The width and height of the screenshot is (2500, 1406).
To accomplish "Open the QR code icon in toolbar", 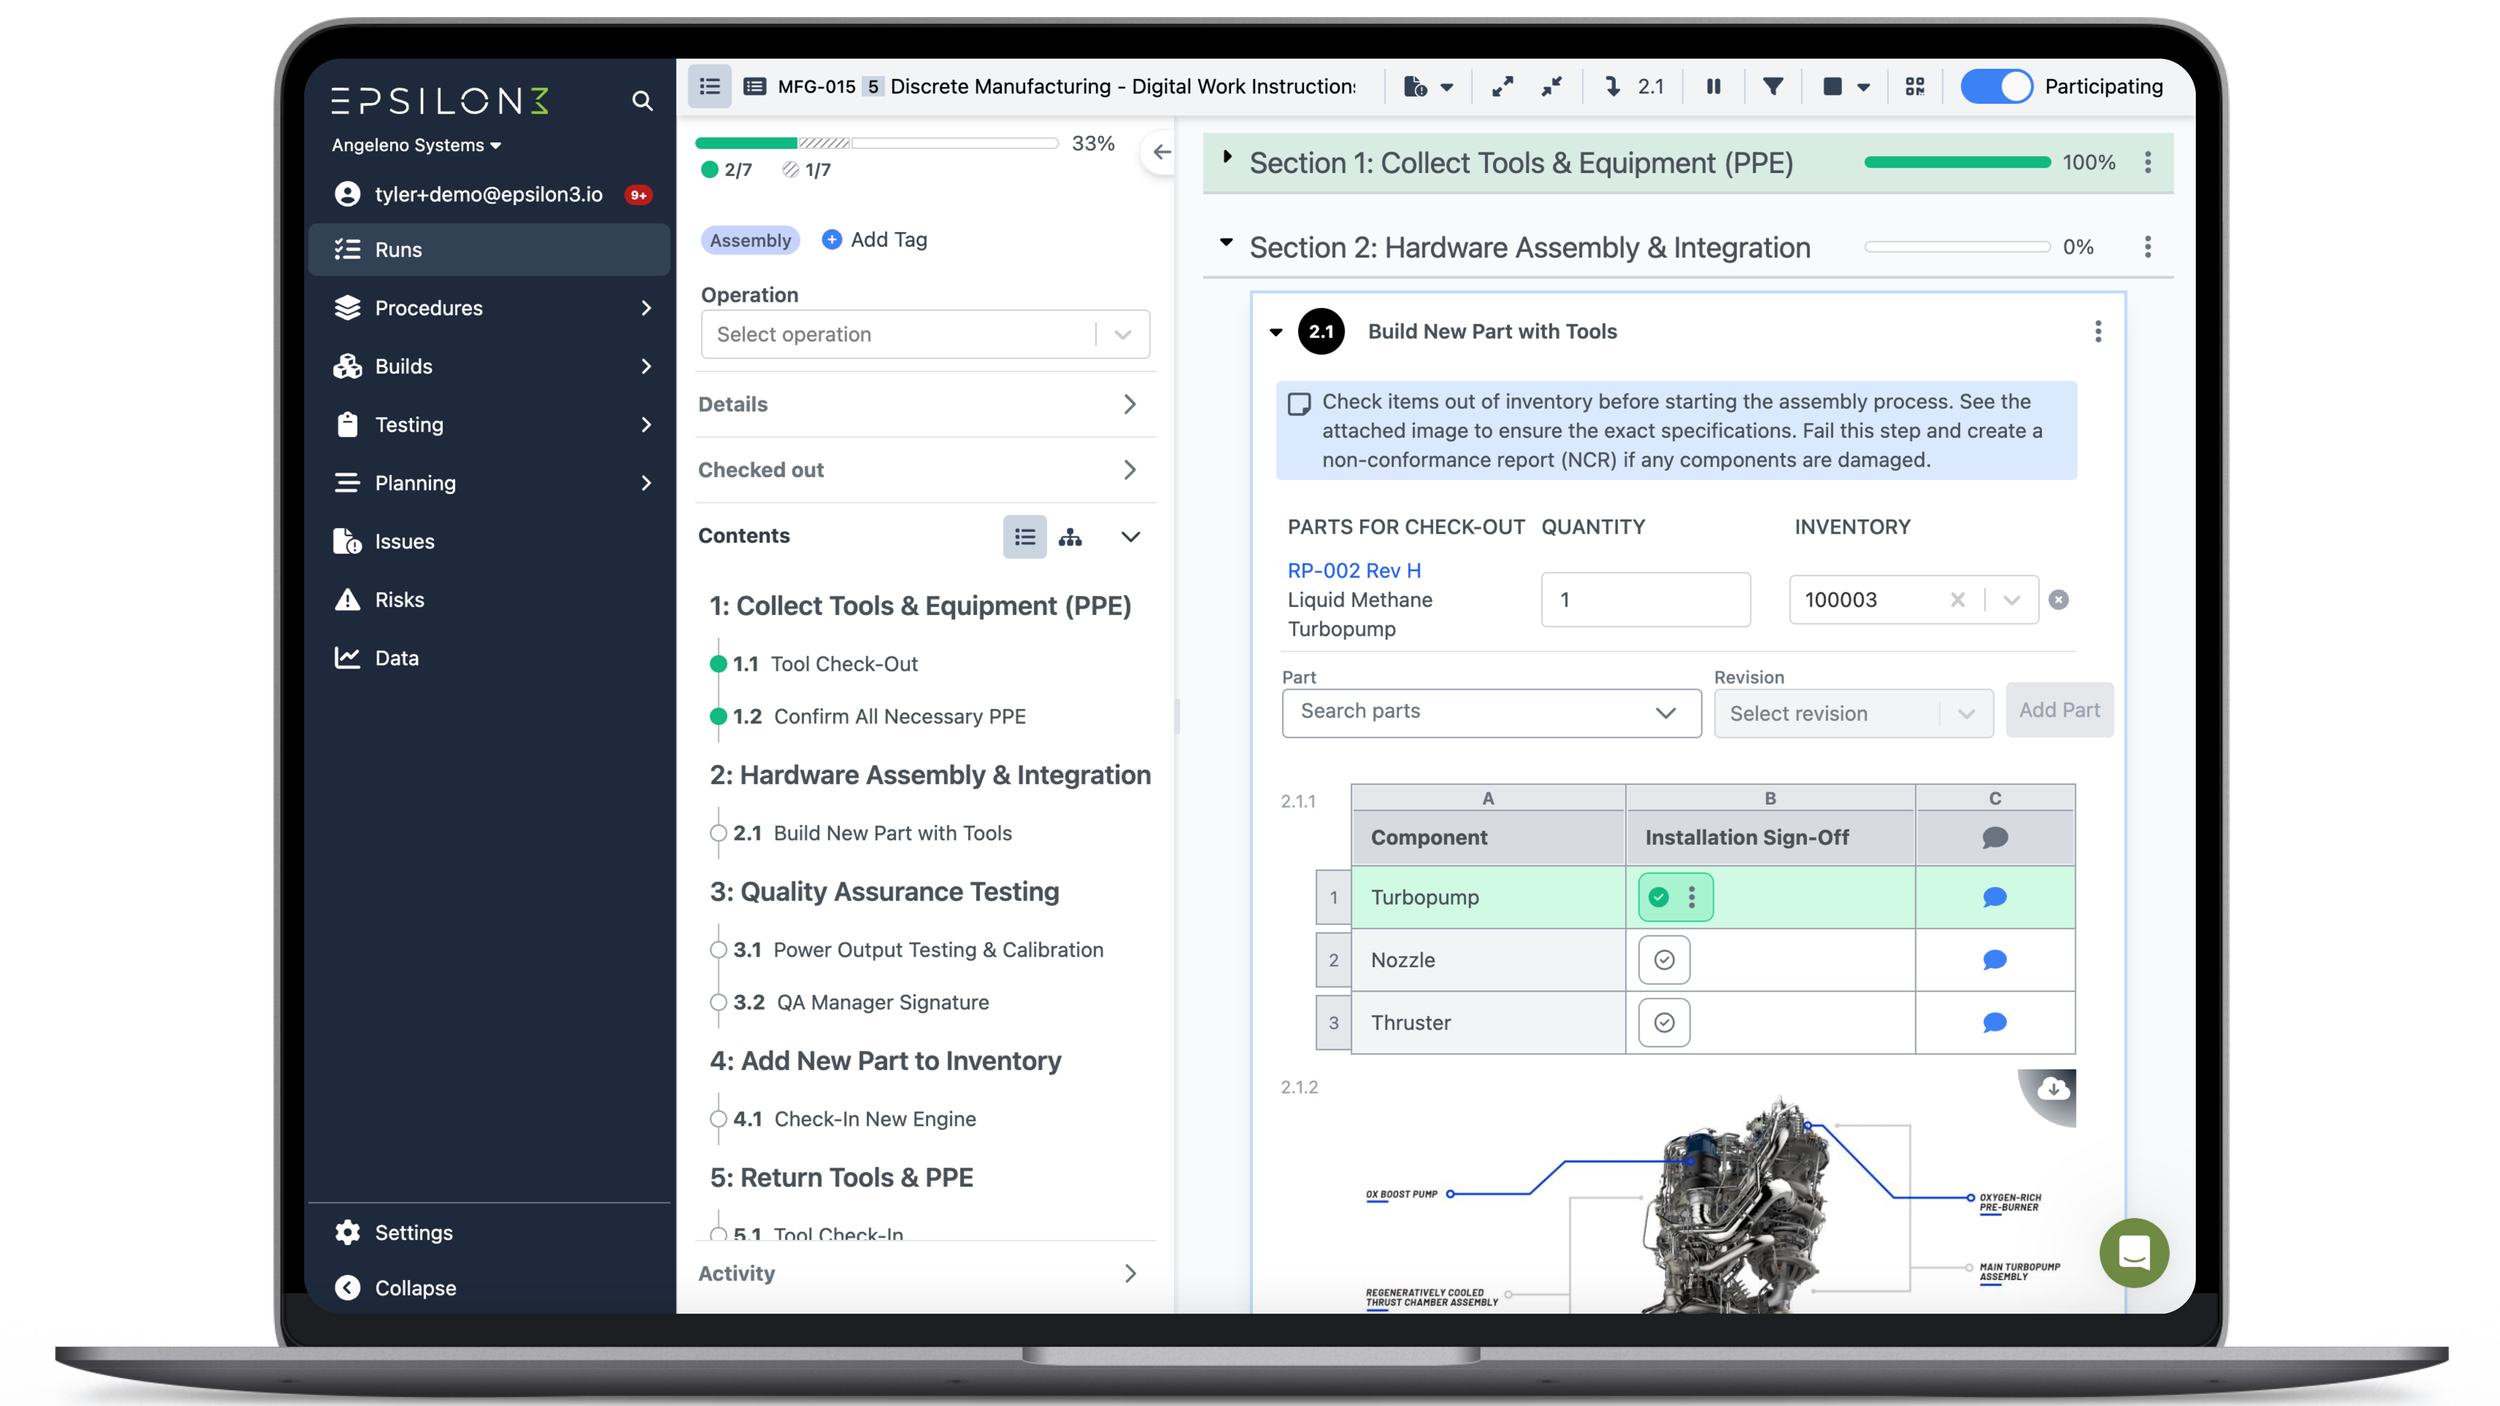I will coord(1914,87).
